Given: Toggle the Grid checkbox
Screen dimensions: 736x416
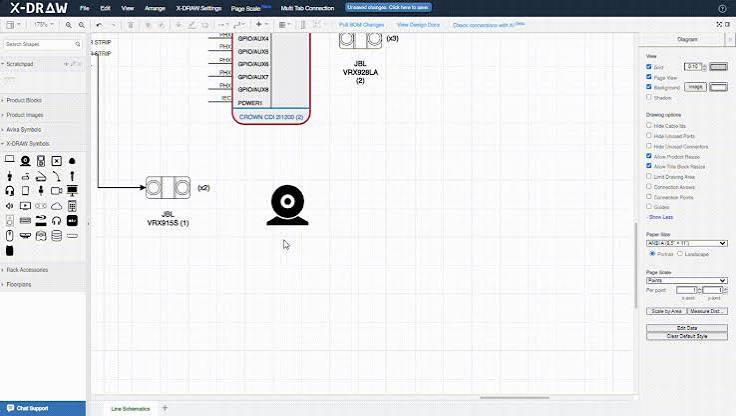Looking at the screenshot, I should pyautogui.click(x=649, y=67).
